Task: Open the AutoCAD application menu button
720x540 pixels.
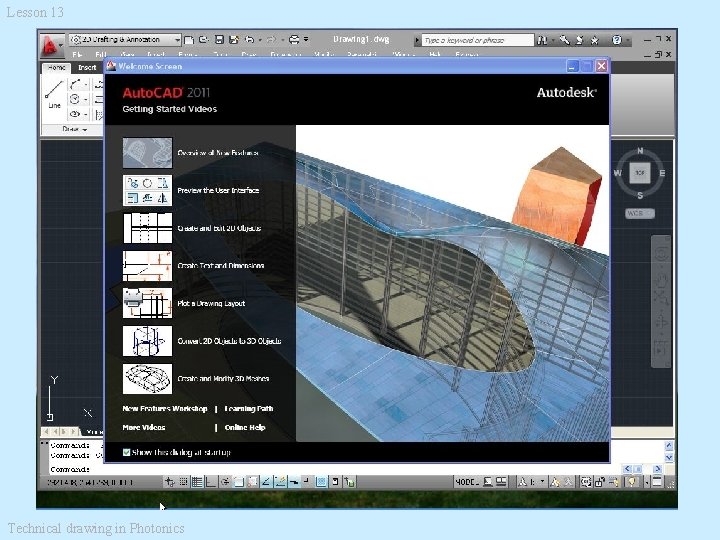Action: [x=51, y=45]
